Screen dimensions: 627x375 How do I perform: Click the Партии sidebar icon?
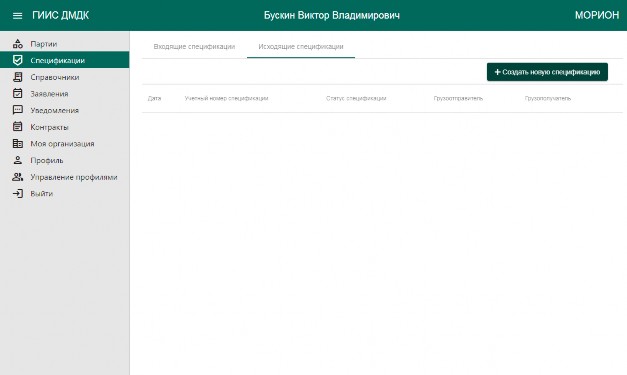(x=18, y=44)
